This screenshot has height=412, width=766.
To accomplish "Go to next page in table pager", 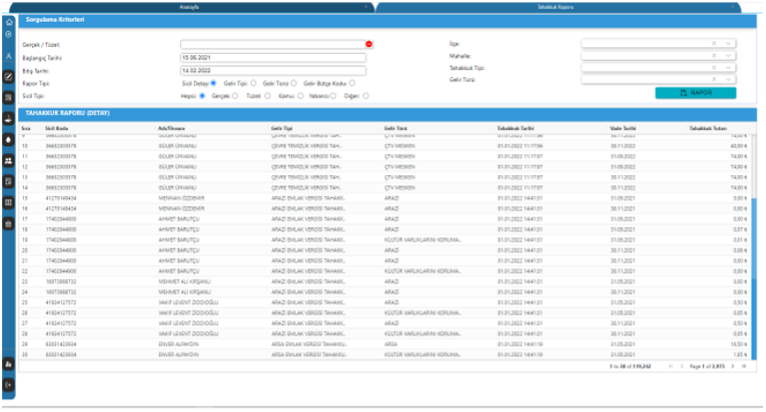I will 734,366.
